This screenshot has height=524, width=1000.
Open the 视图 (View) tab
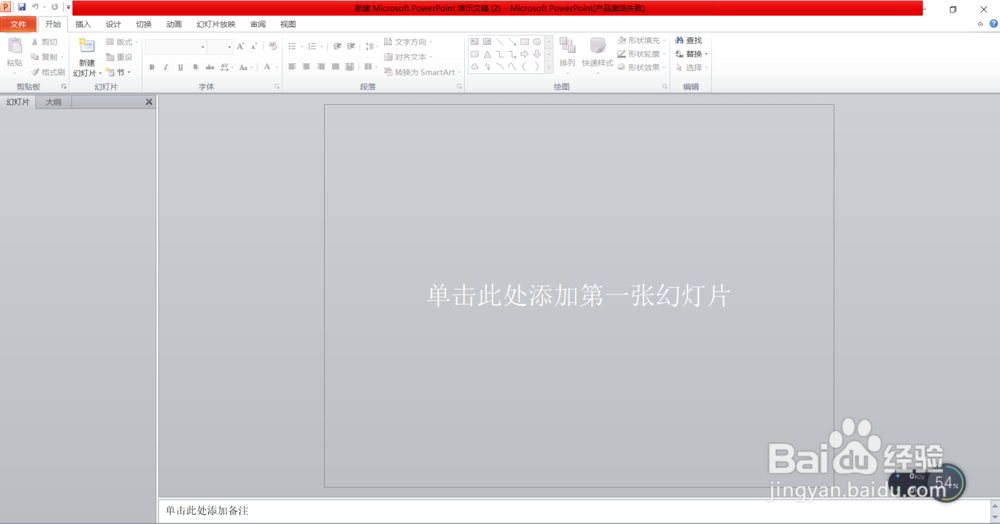[288, 24]
